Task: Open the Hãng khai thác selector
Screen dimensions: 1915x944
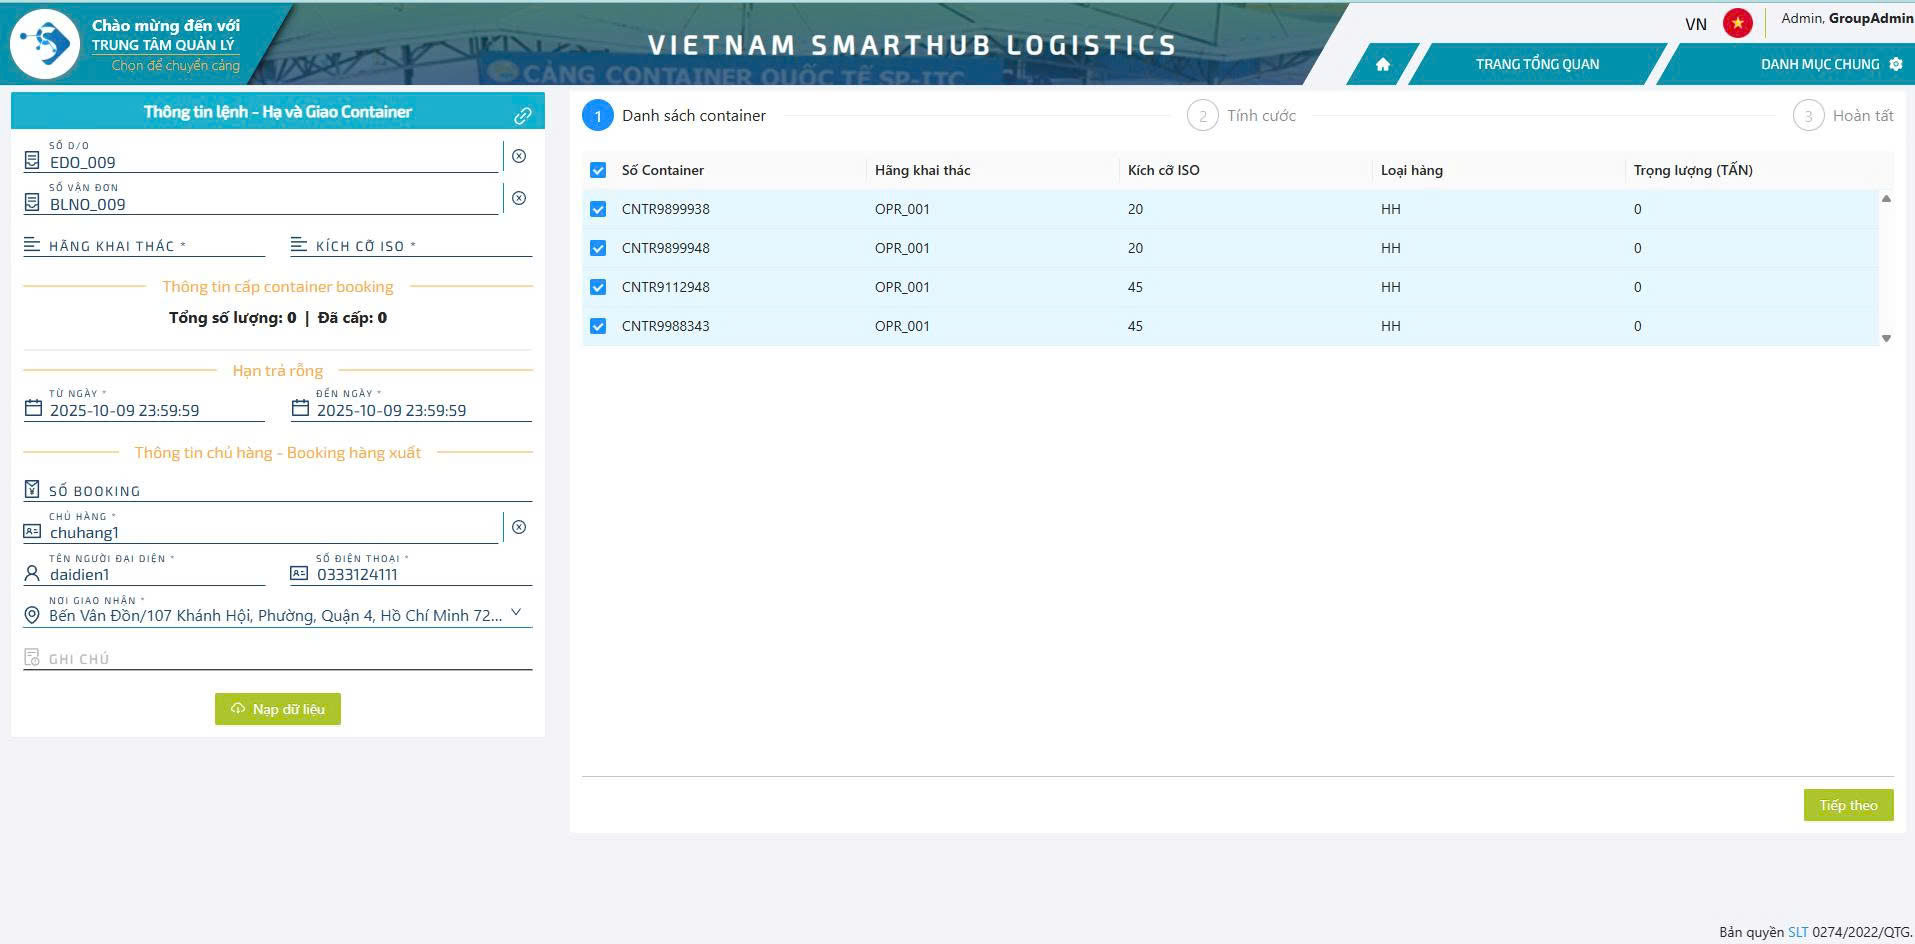Action: click(145, 246)
